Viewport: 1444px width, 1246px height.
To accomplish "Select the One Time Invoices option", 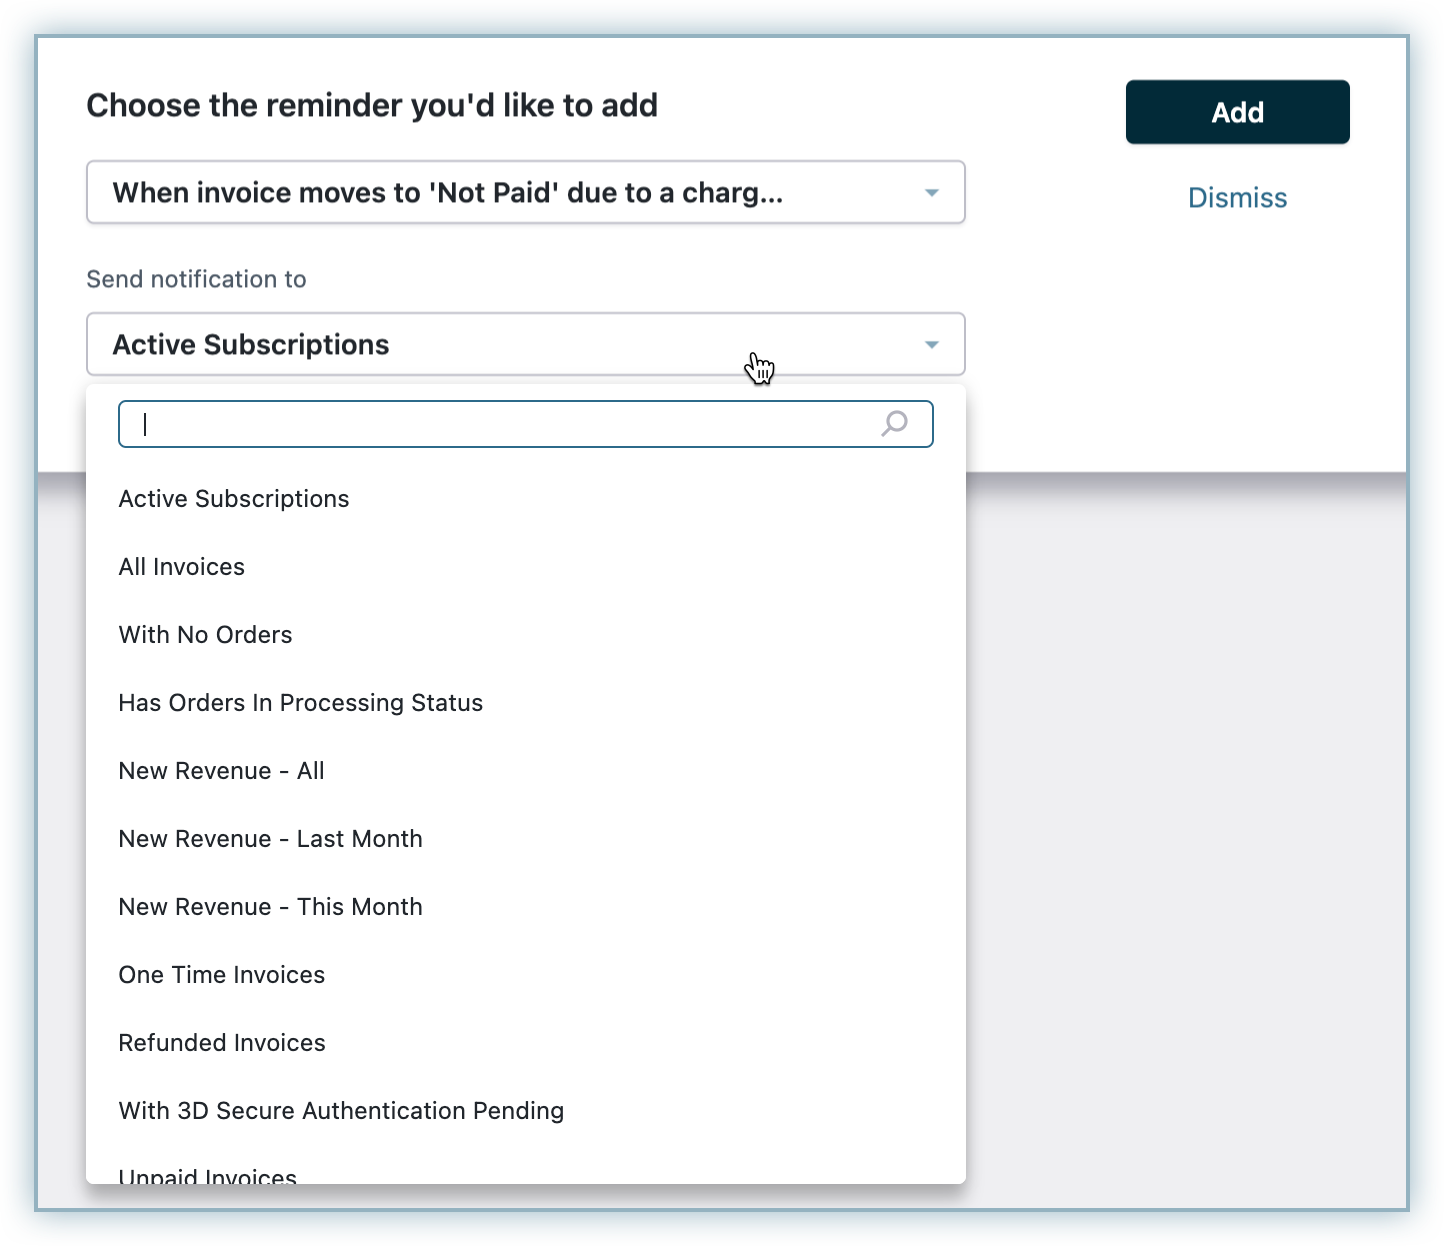I will [221, 975].
